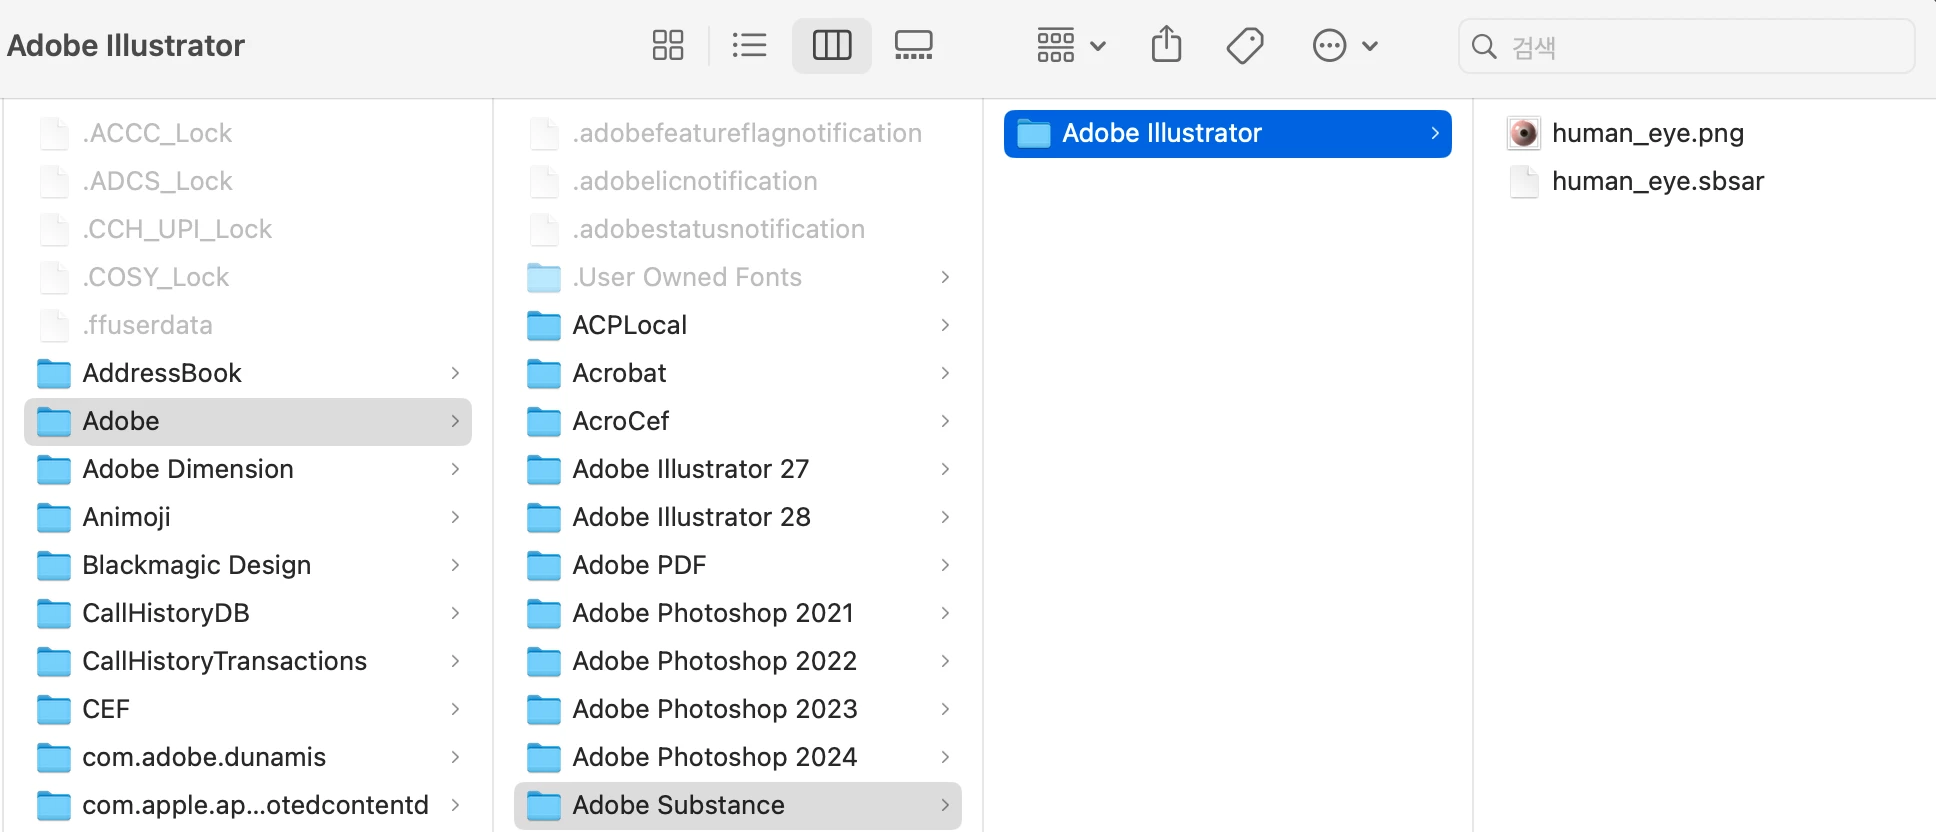Open the Acrobat folder
Viewport: 1936px width, 832px height.
point(738,373)
